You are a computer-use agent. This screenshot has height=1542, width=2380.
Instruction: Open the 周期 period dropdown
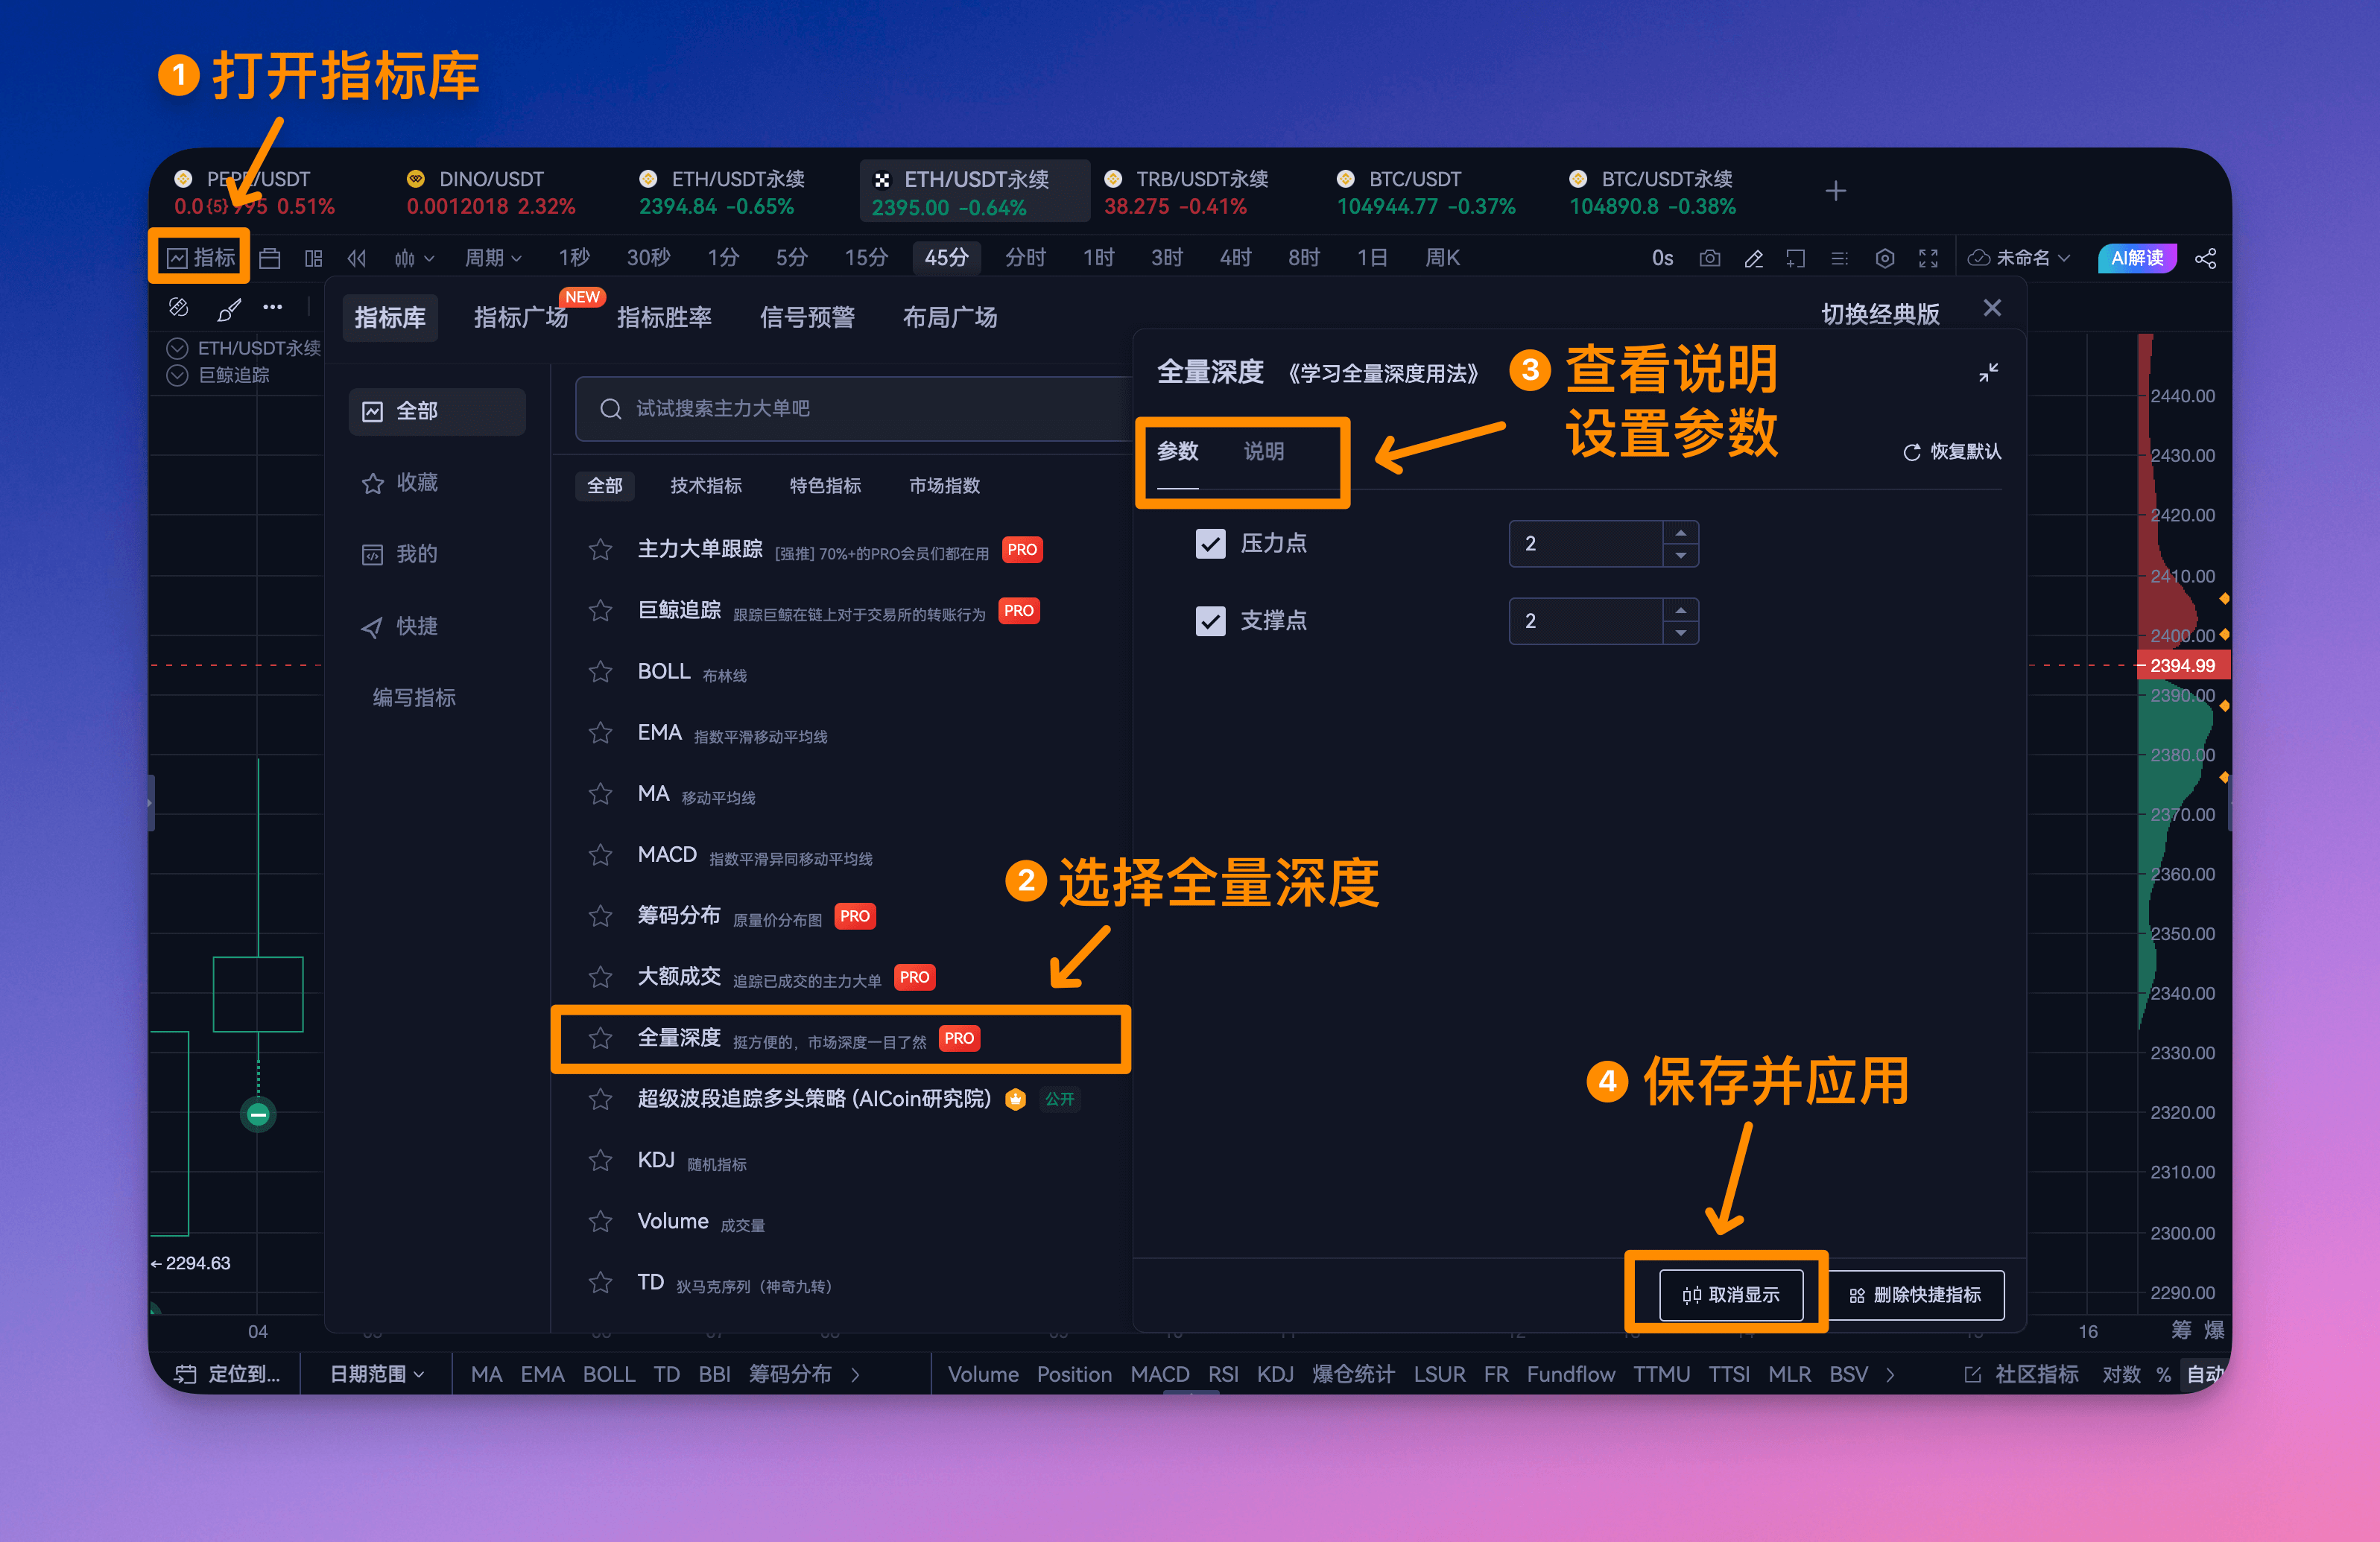pyautogui.click(x=493, y=258)
